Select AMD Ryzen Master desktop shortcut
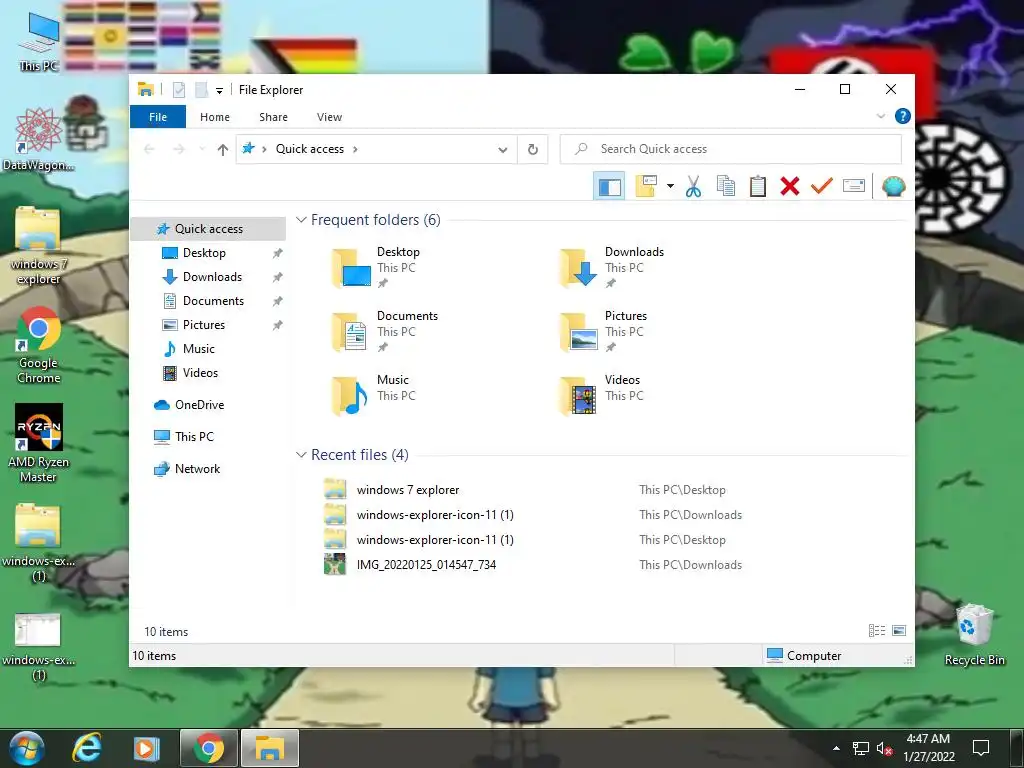Viewport: 1024px width, 768px height. [x=38, y=443]
